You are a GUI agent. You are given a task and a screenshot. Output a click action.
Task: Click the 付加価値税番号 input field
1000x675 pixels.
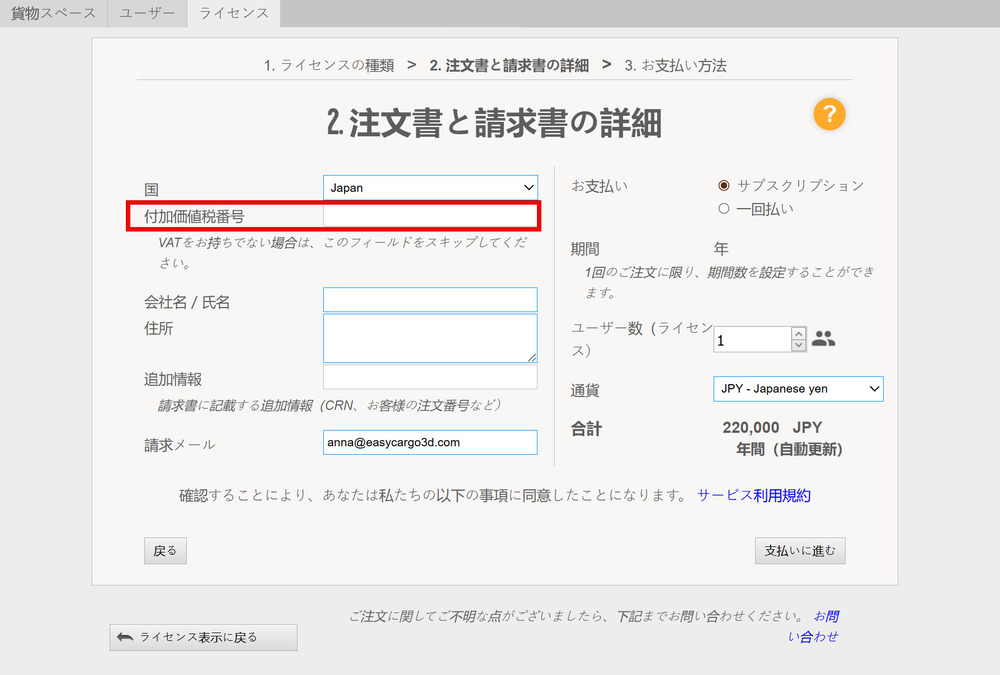430,216
